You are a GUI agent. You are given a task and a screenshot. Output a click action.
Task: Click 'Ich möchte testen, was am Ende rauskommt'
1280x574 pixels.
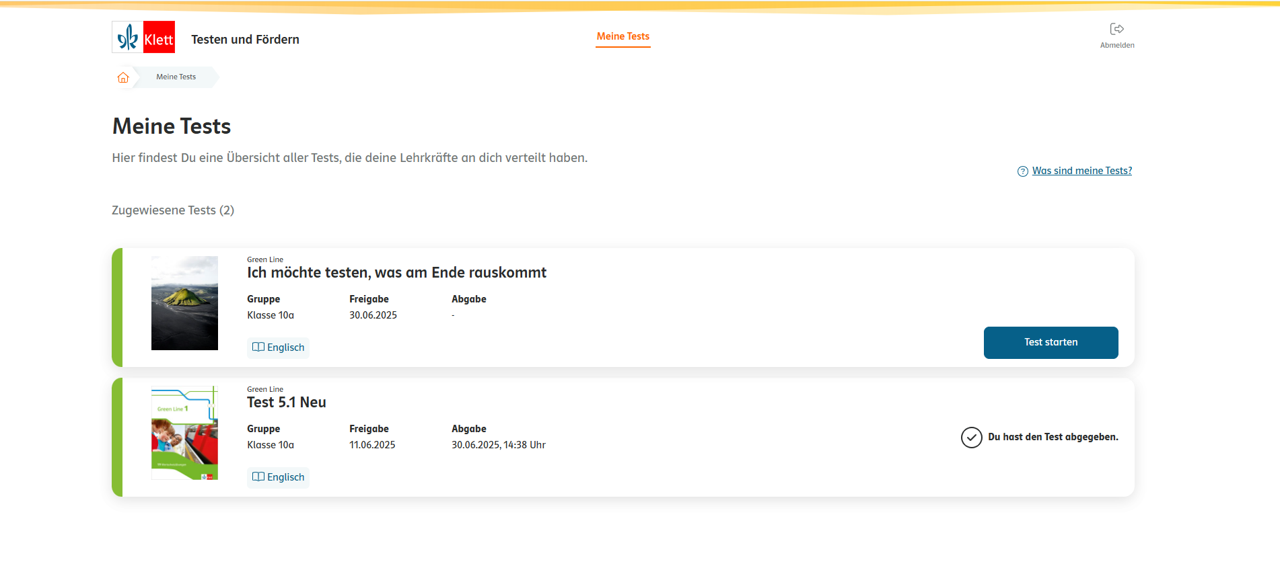[397, 273]
